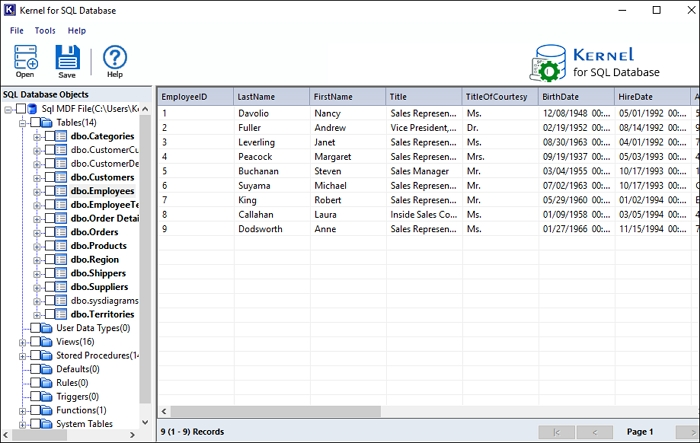Viewport: 700px width, 443px height.
Task: Sort by the EmployeeID column header
Action: 196,97
